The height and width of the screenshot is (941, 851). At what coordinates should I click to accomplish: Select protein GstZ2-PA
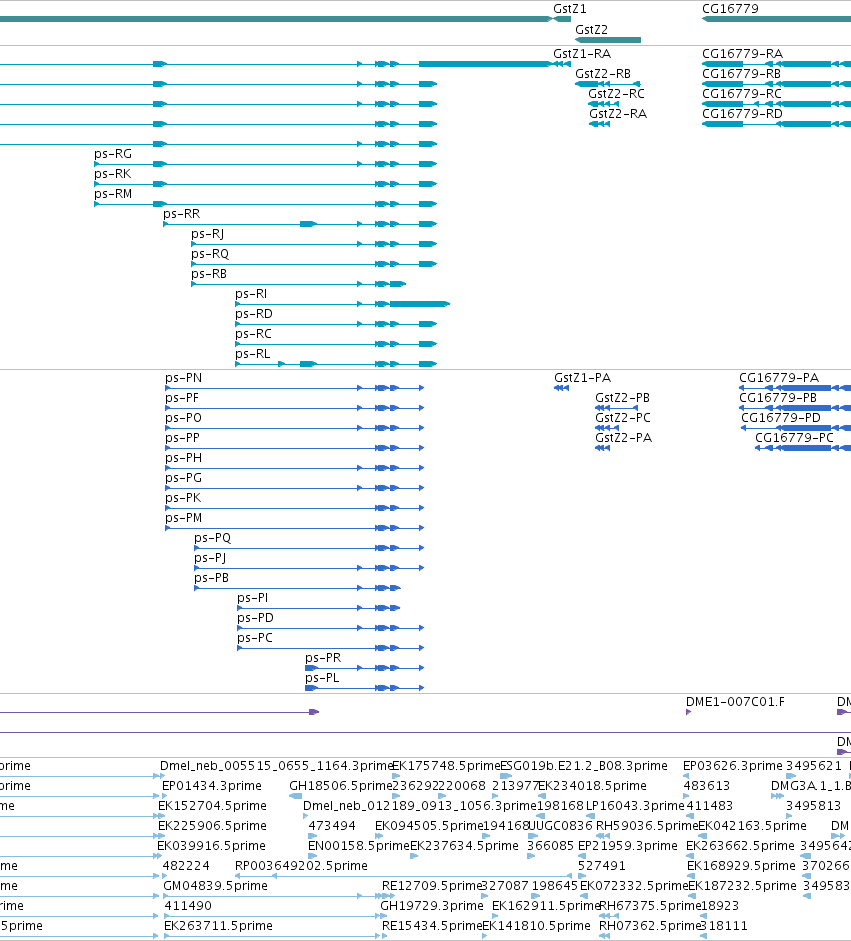(624, 438)
